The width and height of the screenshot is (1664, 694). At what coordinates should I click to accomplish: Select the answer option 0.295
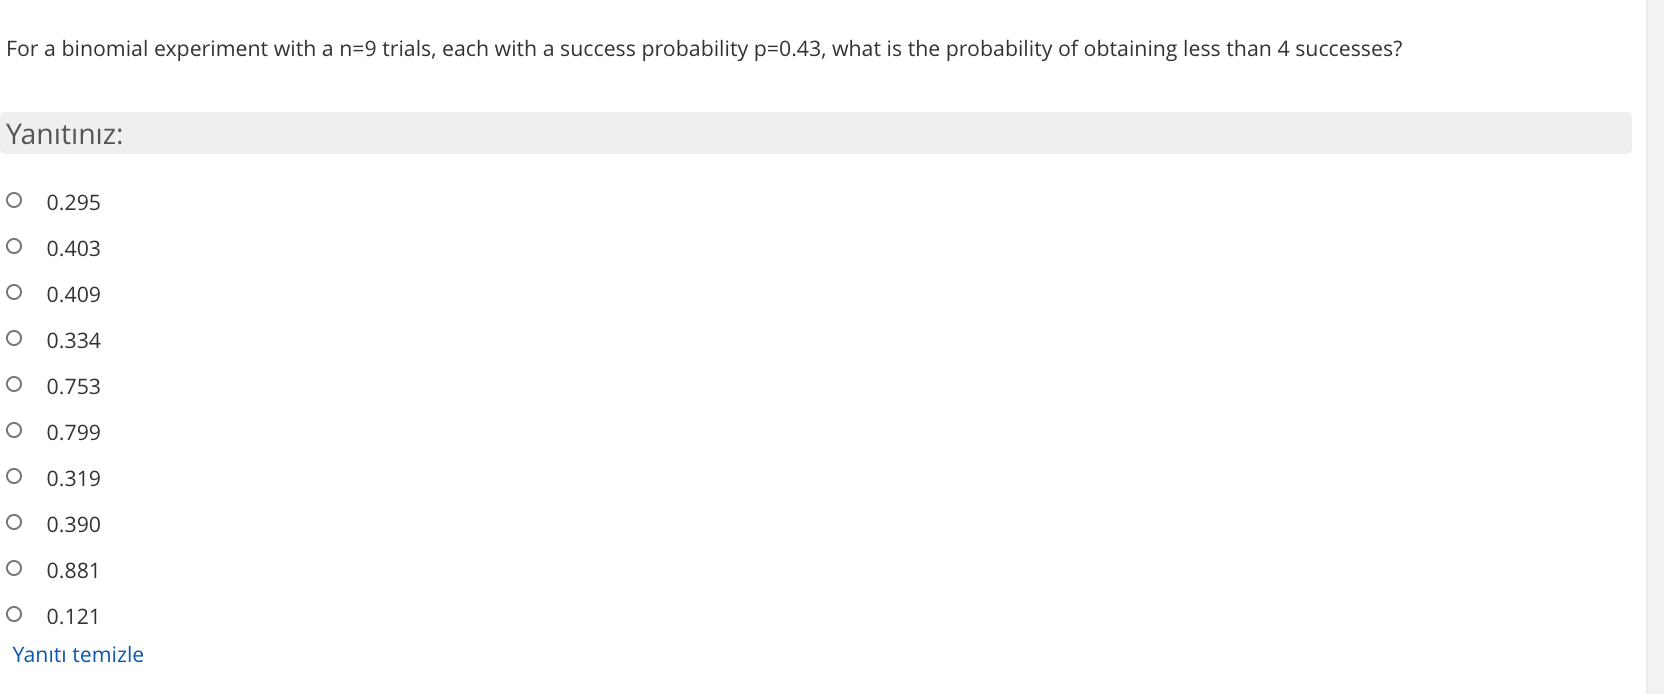[x=14, y=199]
